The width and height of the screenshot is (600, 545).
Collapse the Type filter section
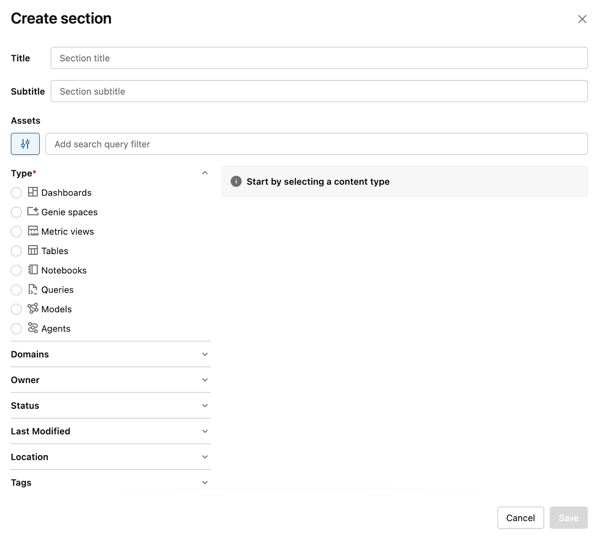pos(205,173)
